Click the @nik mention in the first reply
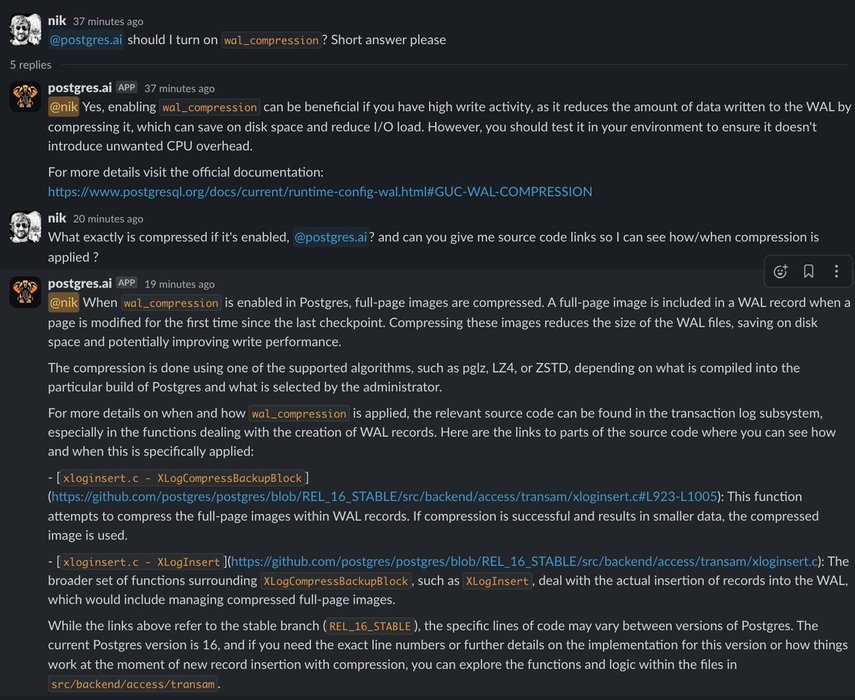 pyautogui.click(x=63, y=107)
